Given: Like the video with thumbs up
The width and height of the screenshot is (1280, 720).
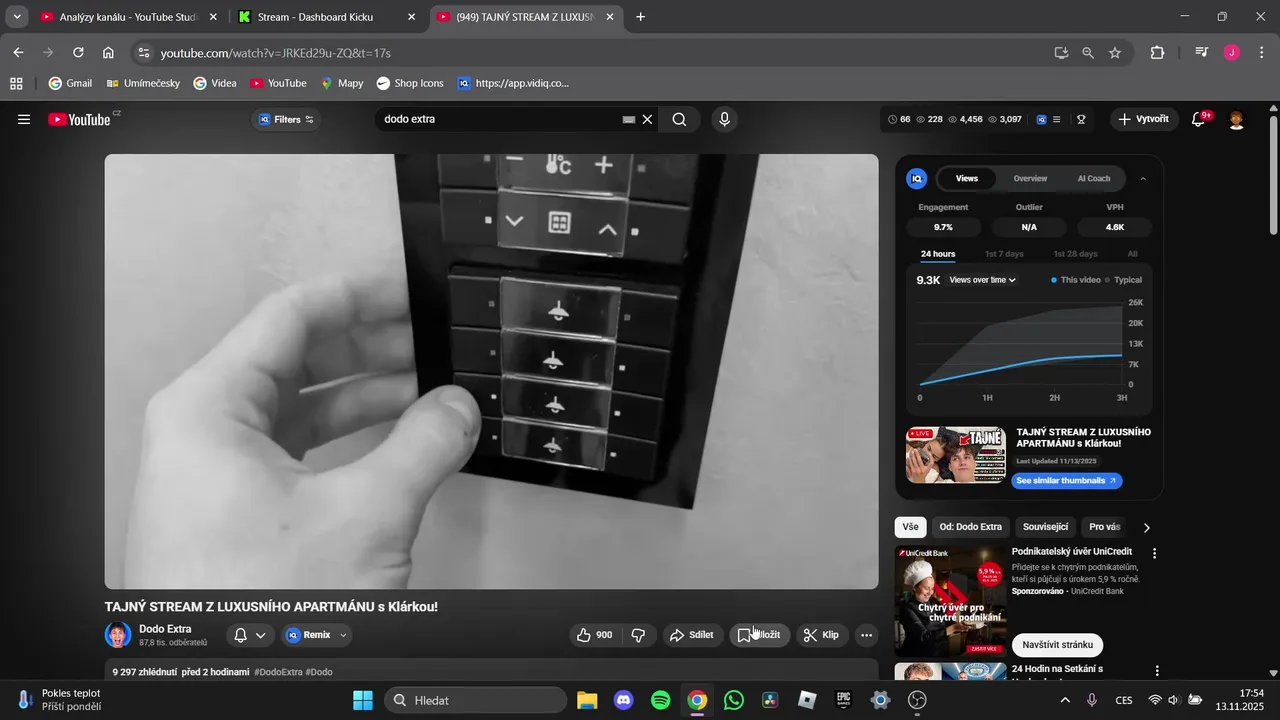Looking at the screenshot, I should (593, 635).
